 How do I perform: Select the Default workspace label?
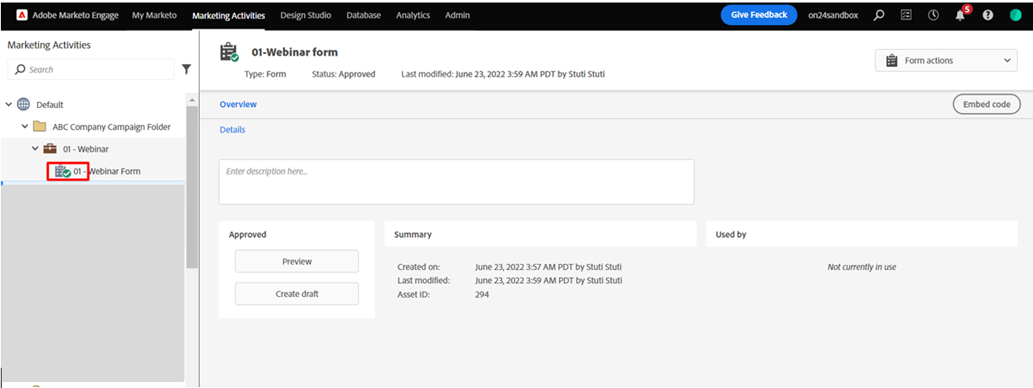pyautogui.click(x=50, y=105)
